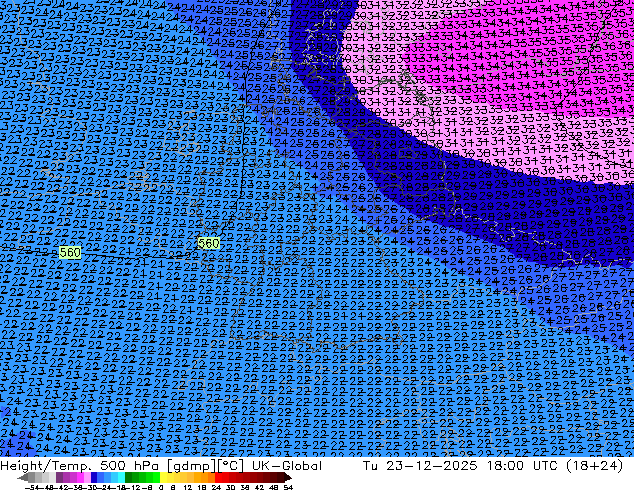
Task: Click the -54 value on the legend scale
Action: (32, 488)
